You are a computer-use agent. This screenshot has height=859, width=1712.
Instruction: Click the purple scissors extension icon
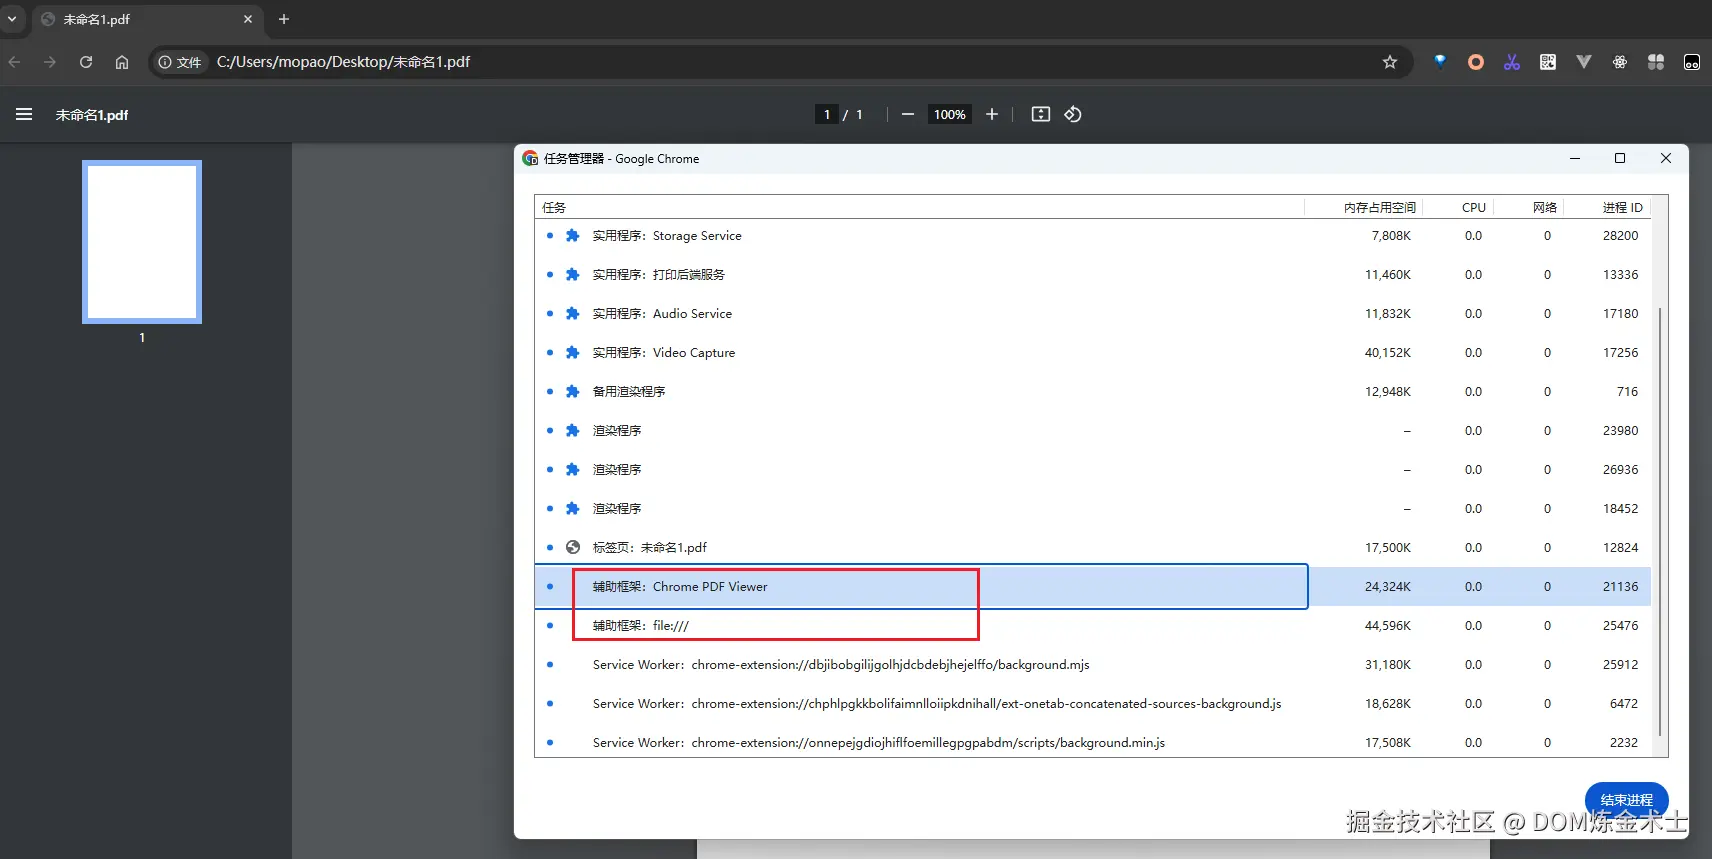tap(1512, 62)
